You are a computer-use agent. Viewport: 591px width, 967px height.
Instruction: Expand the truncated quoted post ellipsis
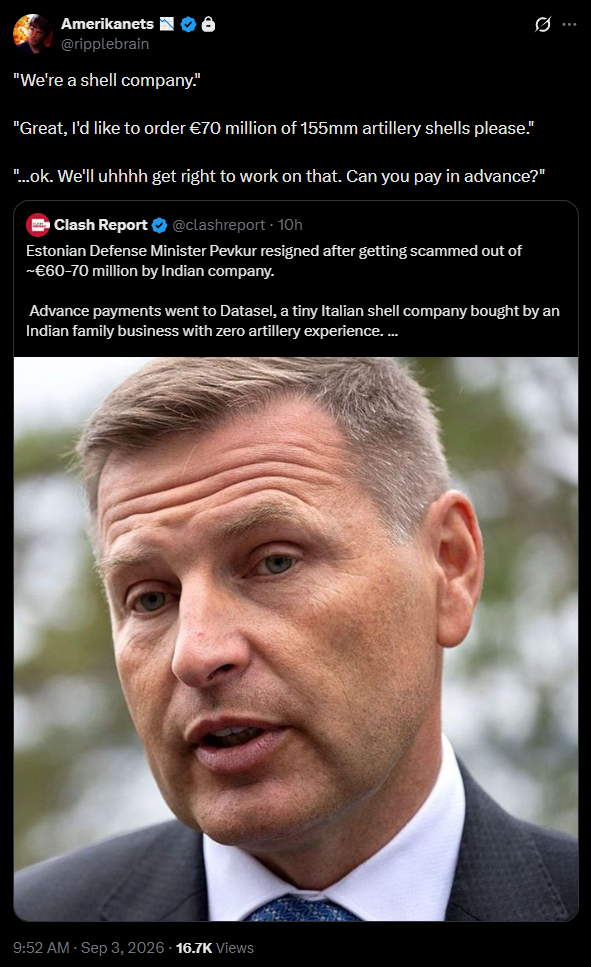(x=393, y=331)
